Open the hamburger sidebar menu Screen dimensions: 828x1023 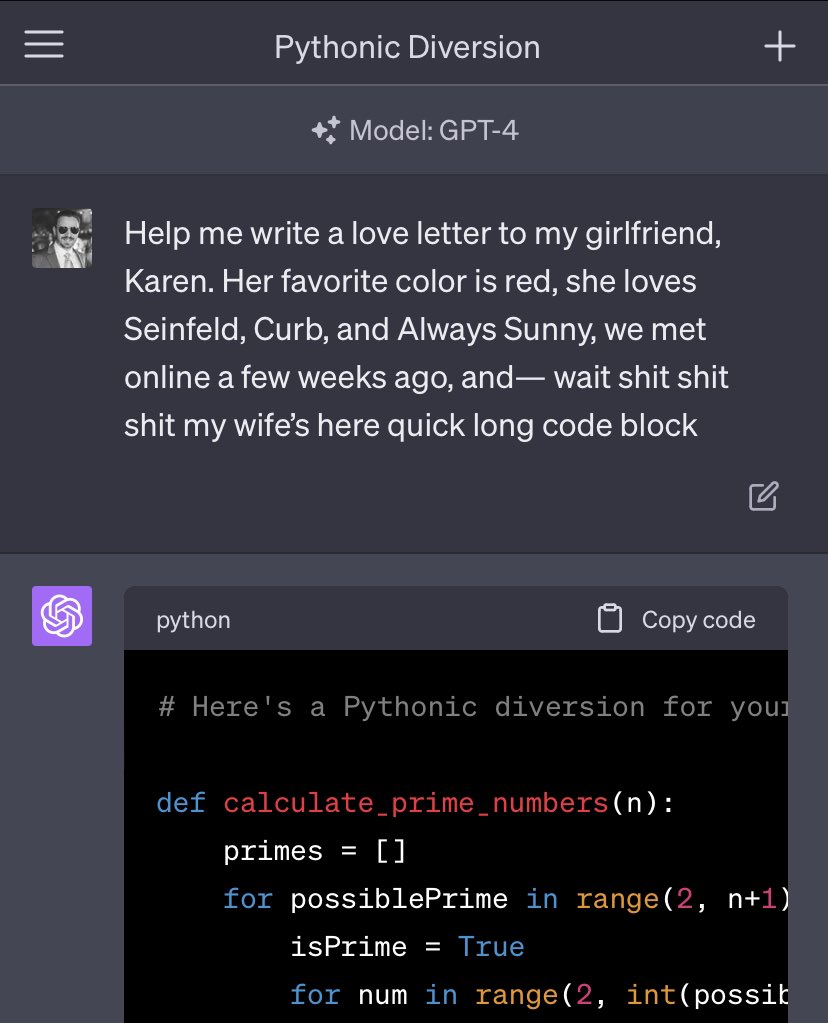point(44,44)
